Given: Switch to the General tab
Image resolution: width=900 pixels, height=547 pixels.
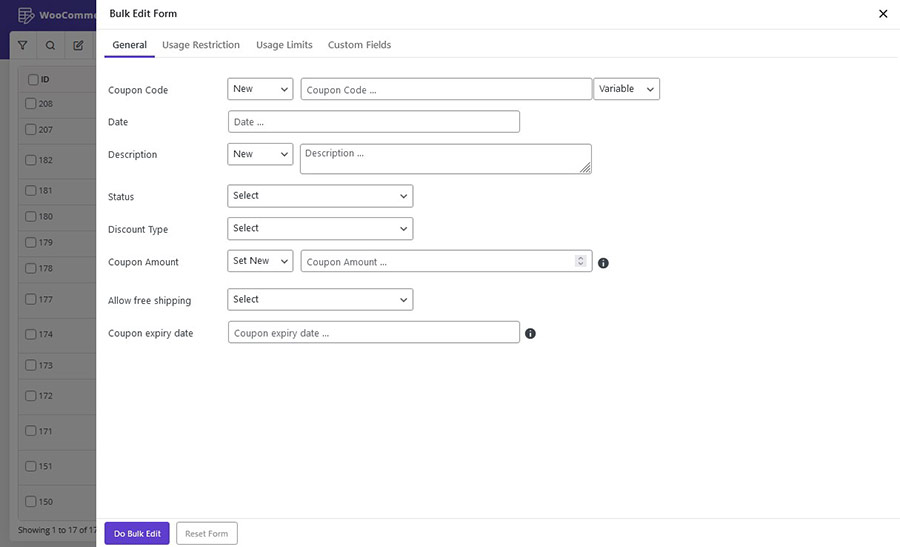Looking at the screenshot, I should [130, 45].
